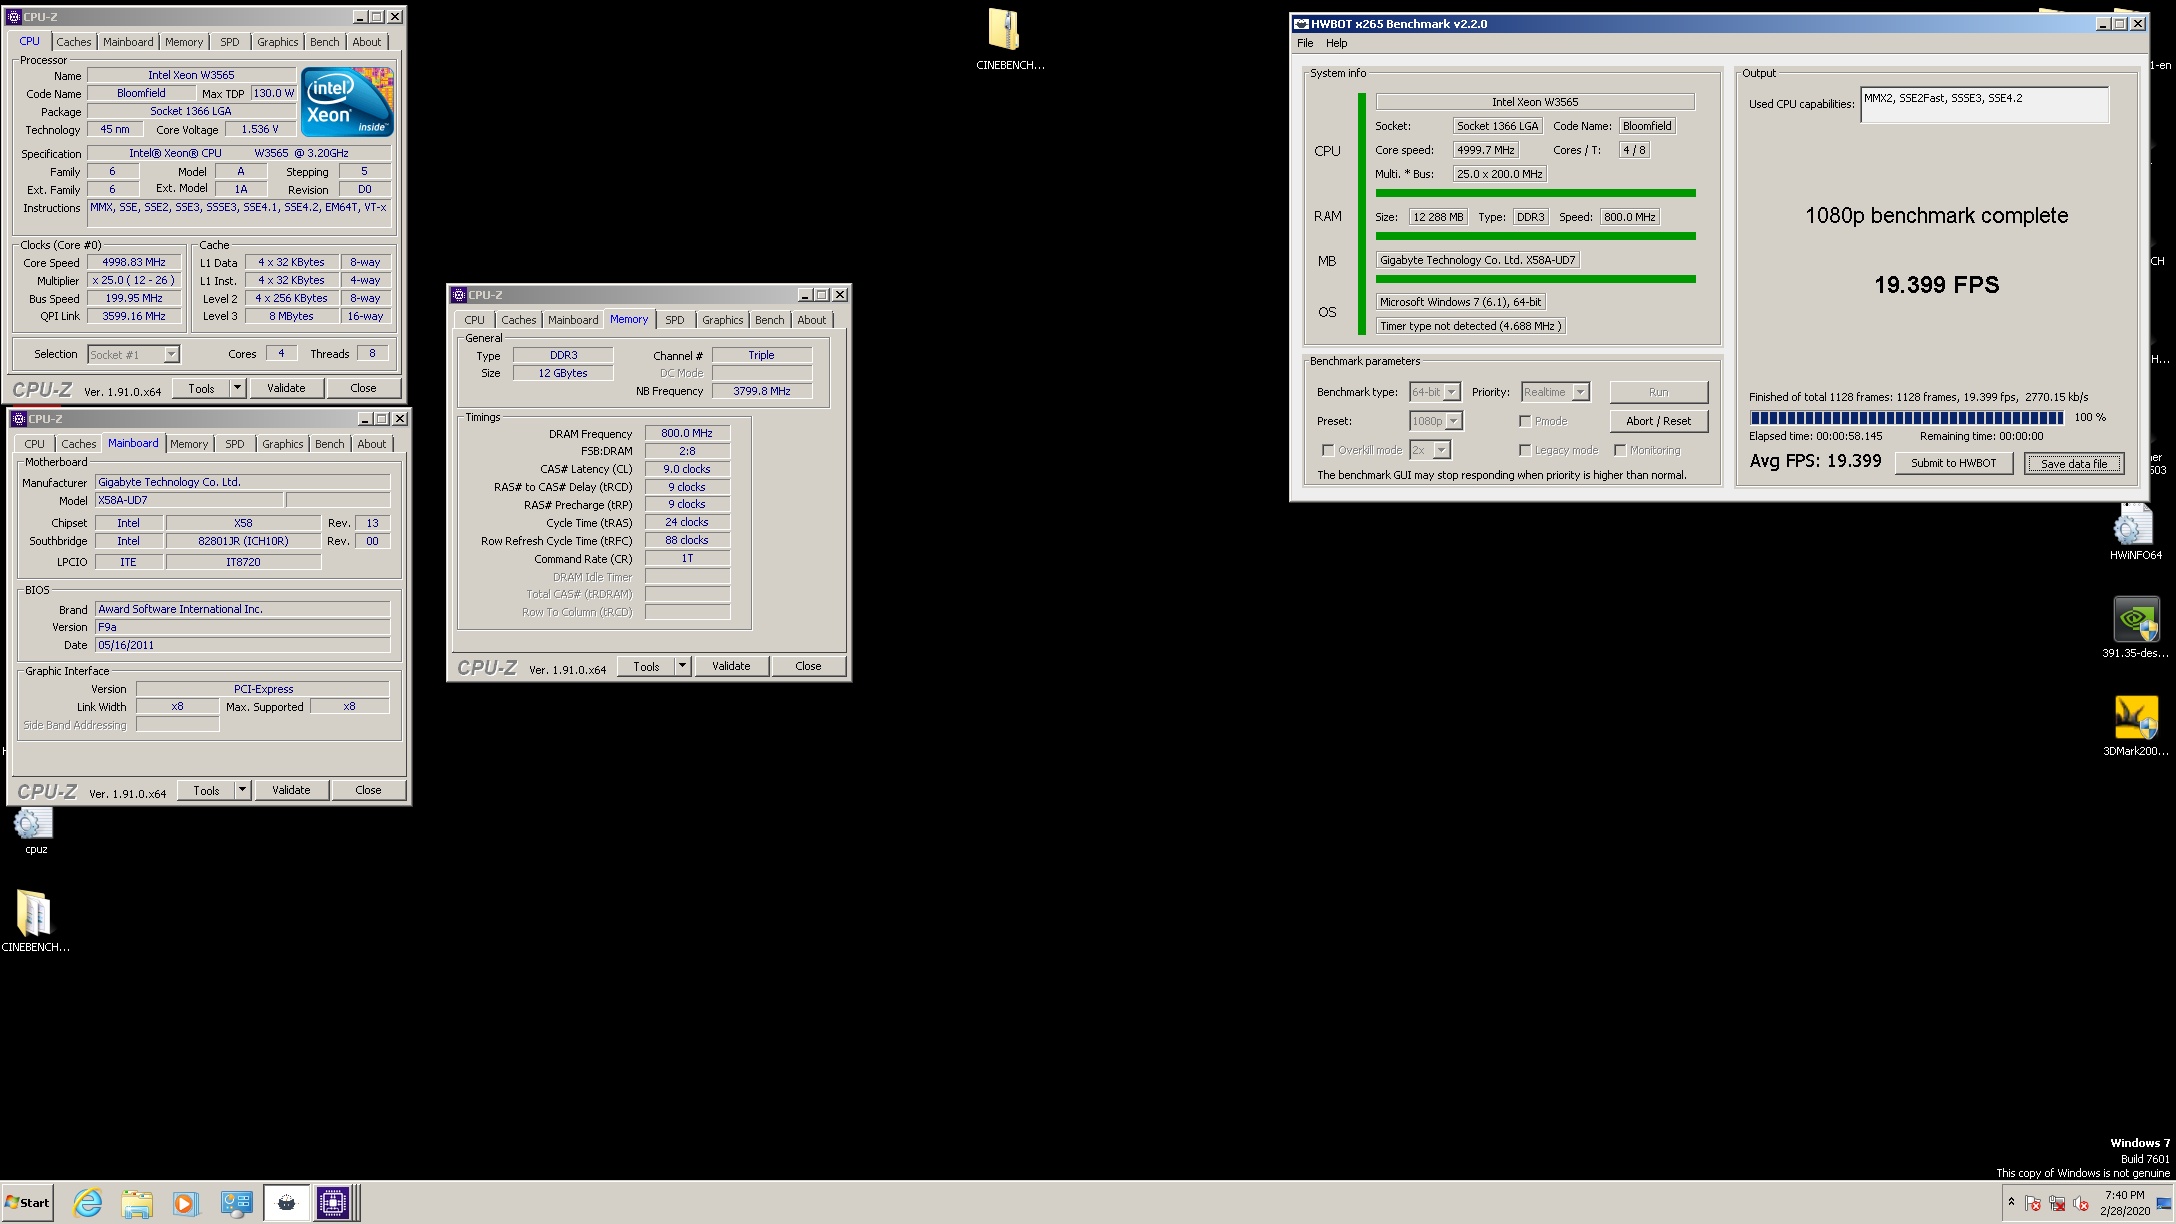Image resolution: width=2176 pixels, height=1224 pixels.
Task: Switch to CPU-Z taskbar button
Action: (x=334, y=1203)
